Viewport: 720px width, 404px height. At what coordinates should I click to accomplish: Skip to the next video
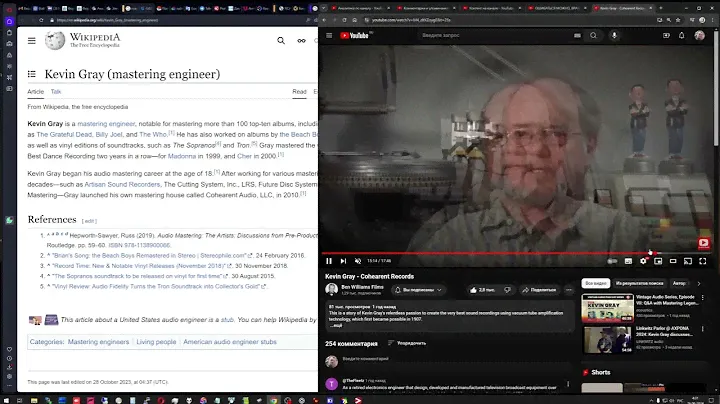[x=343, y=261]
